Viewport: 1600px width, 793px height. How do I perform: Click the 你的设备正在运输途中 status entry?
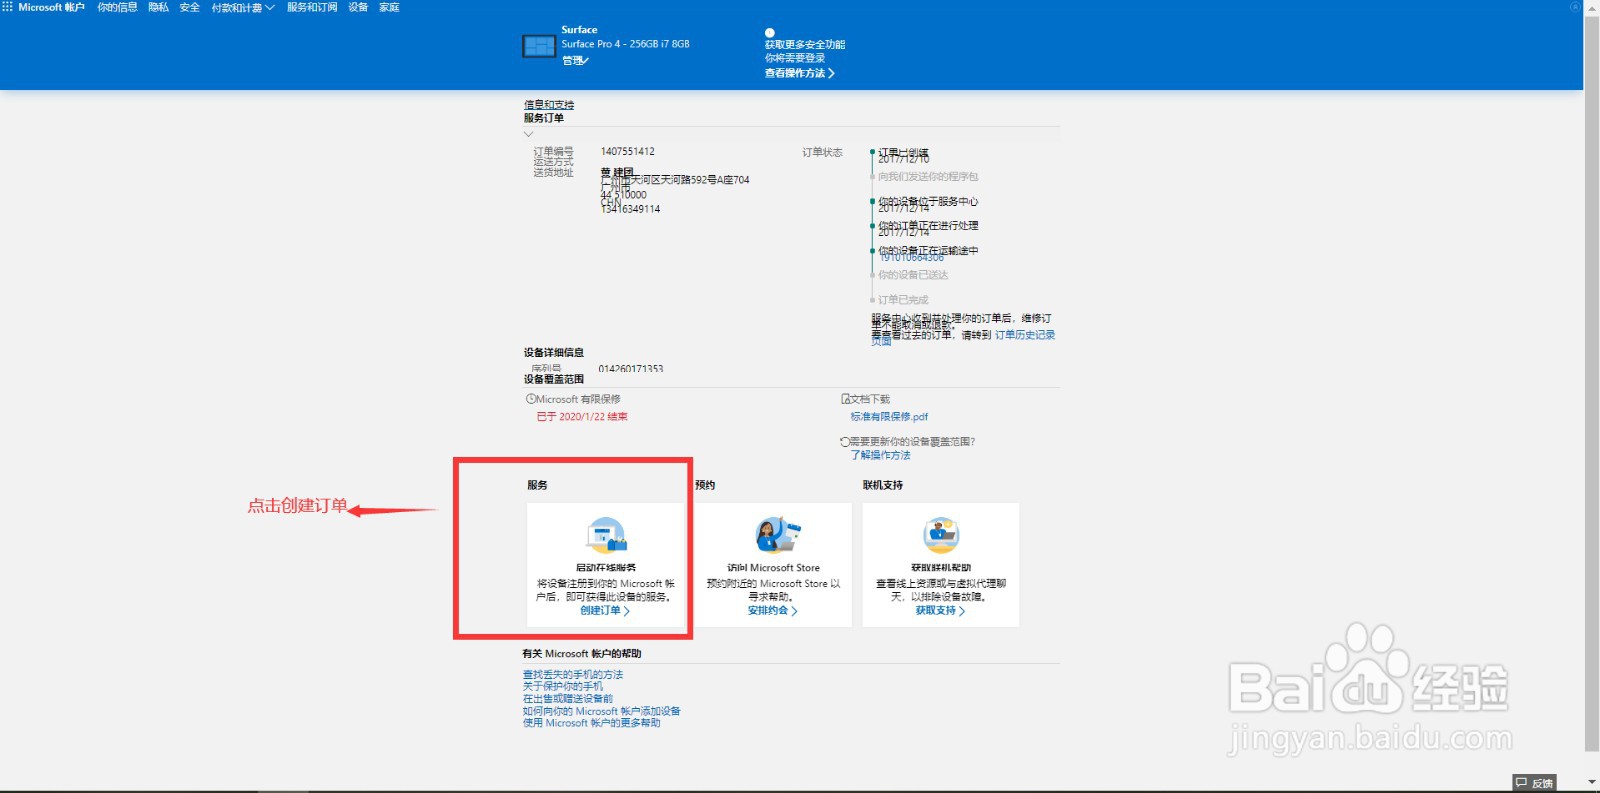click(928, 250)
